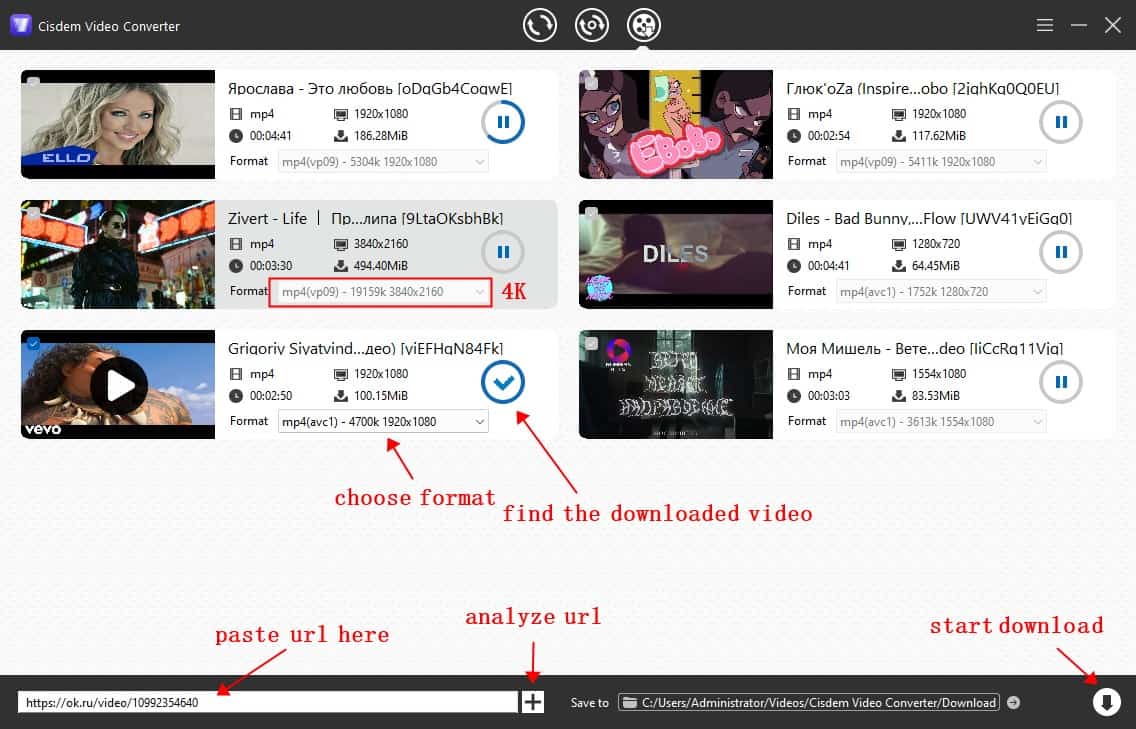Click the file size '186.28MiB'

[380, 136]
